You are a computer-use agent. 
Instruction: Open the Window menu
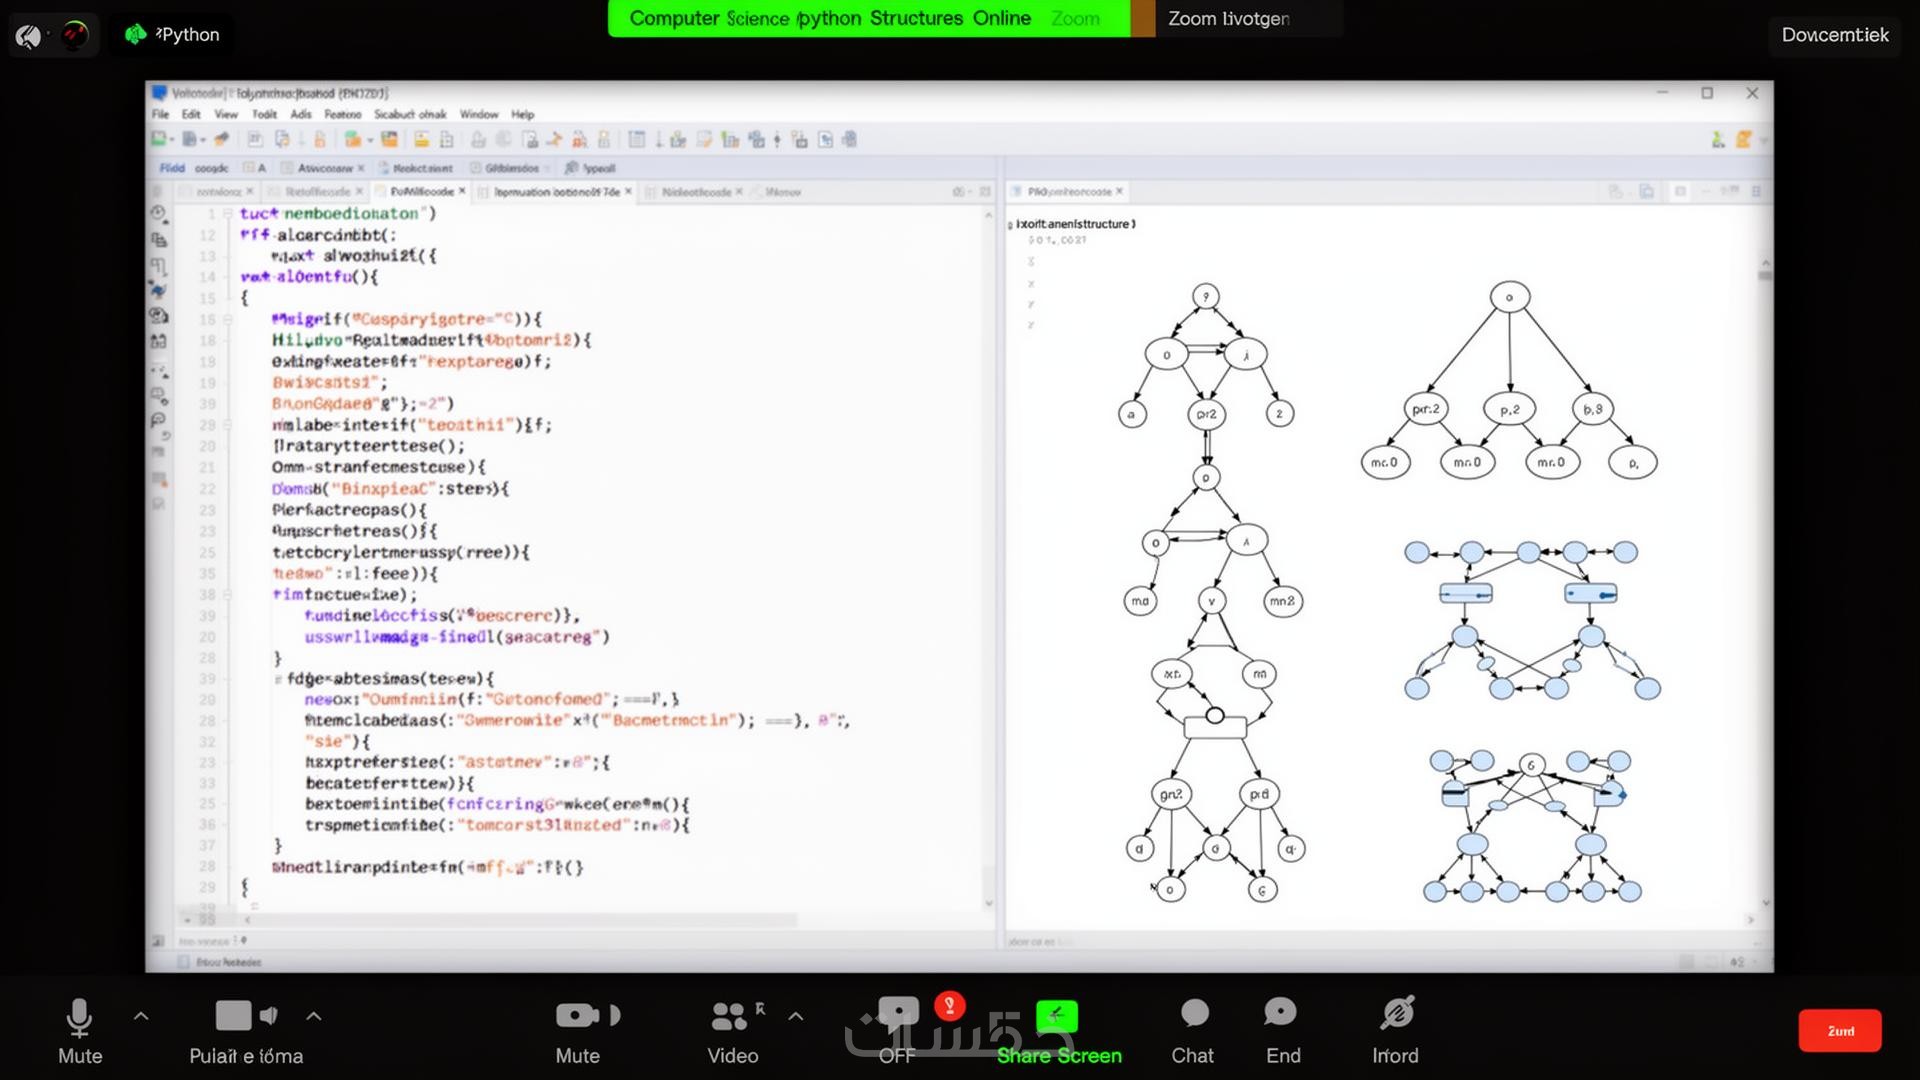478,114
